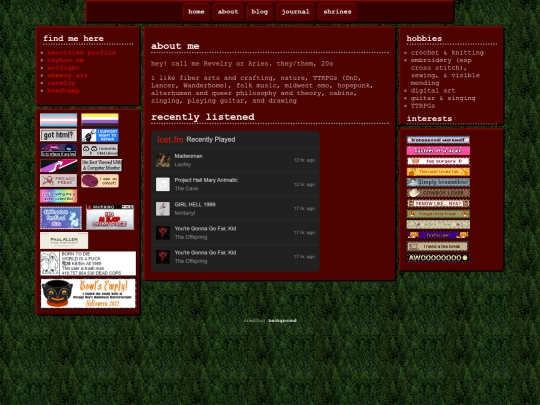Viewport: 540px width, 405px height.
Task: Click the 'got html?' badge
Action: [59, 135]
